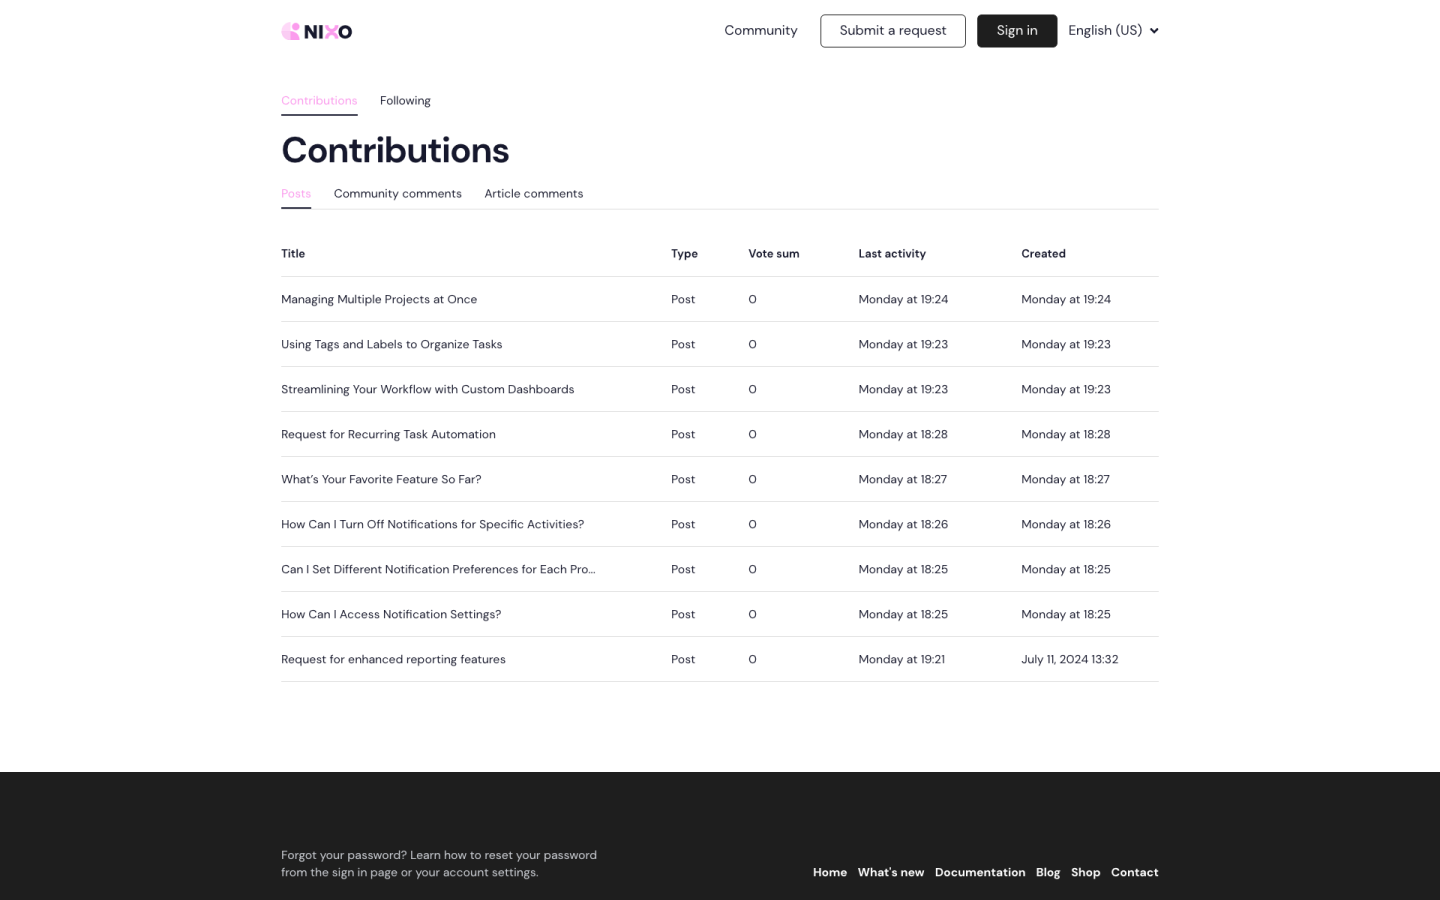Viewport: 1440px width, 900px height.
Task: Open Documentation footer link
Action: point(979,872)
